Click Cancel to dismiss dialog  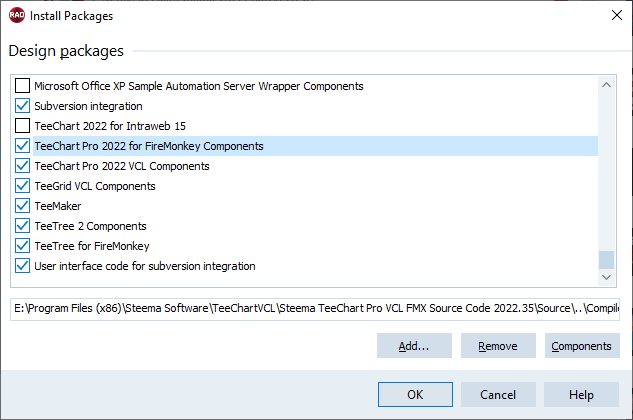[498, 395]
